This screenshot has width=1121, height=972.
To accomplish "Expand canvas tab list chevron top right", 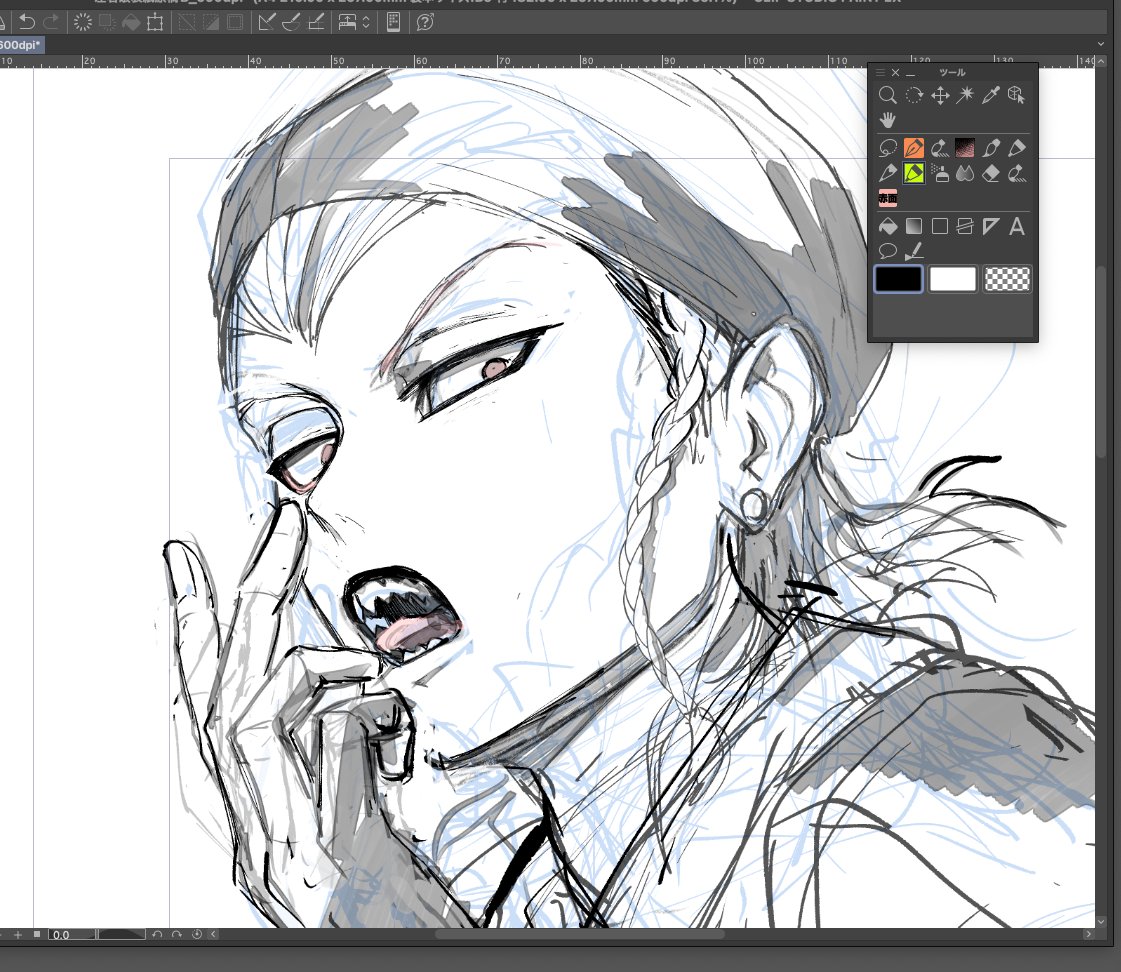I will coord(1101,44).
